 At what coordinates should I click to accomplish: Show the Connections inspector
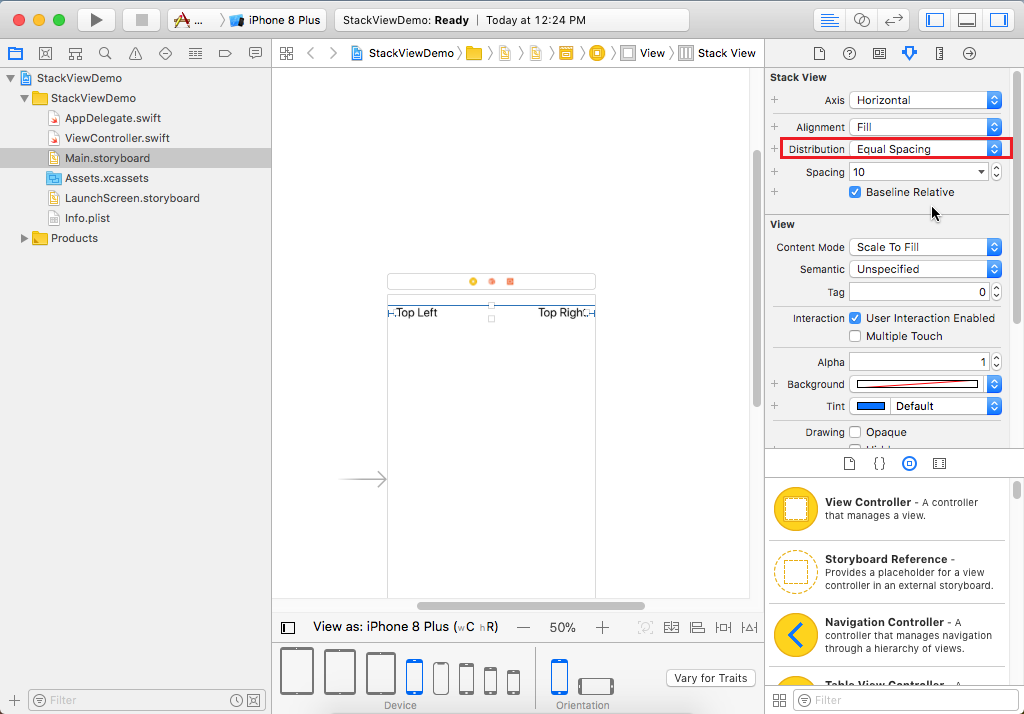click(x=969, y=54)
